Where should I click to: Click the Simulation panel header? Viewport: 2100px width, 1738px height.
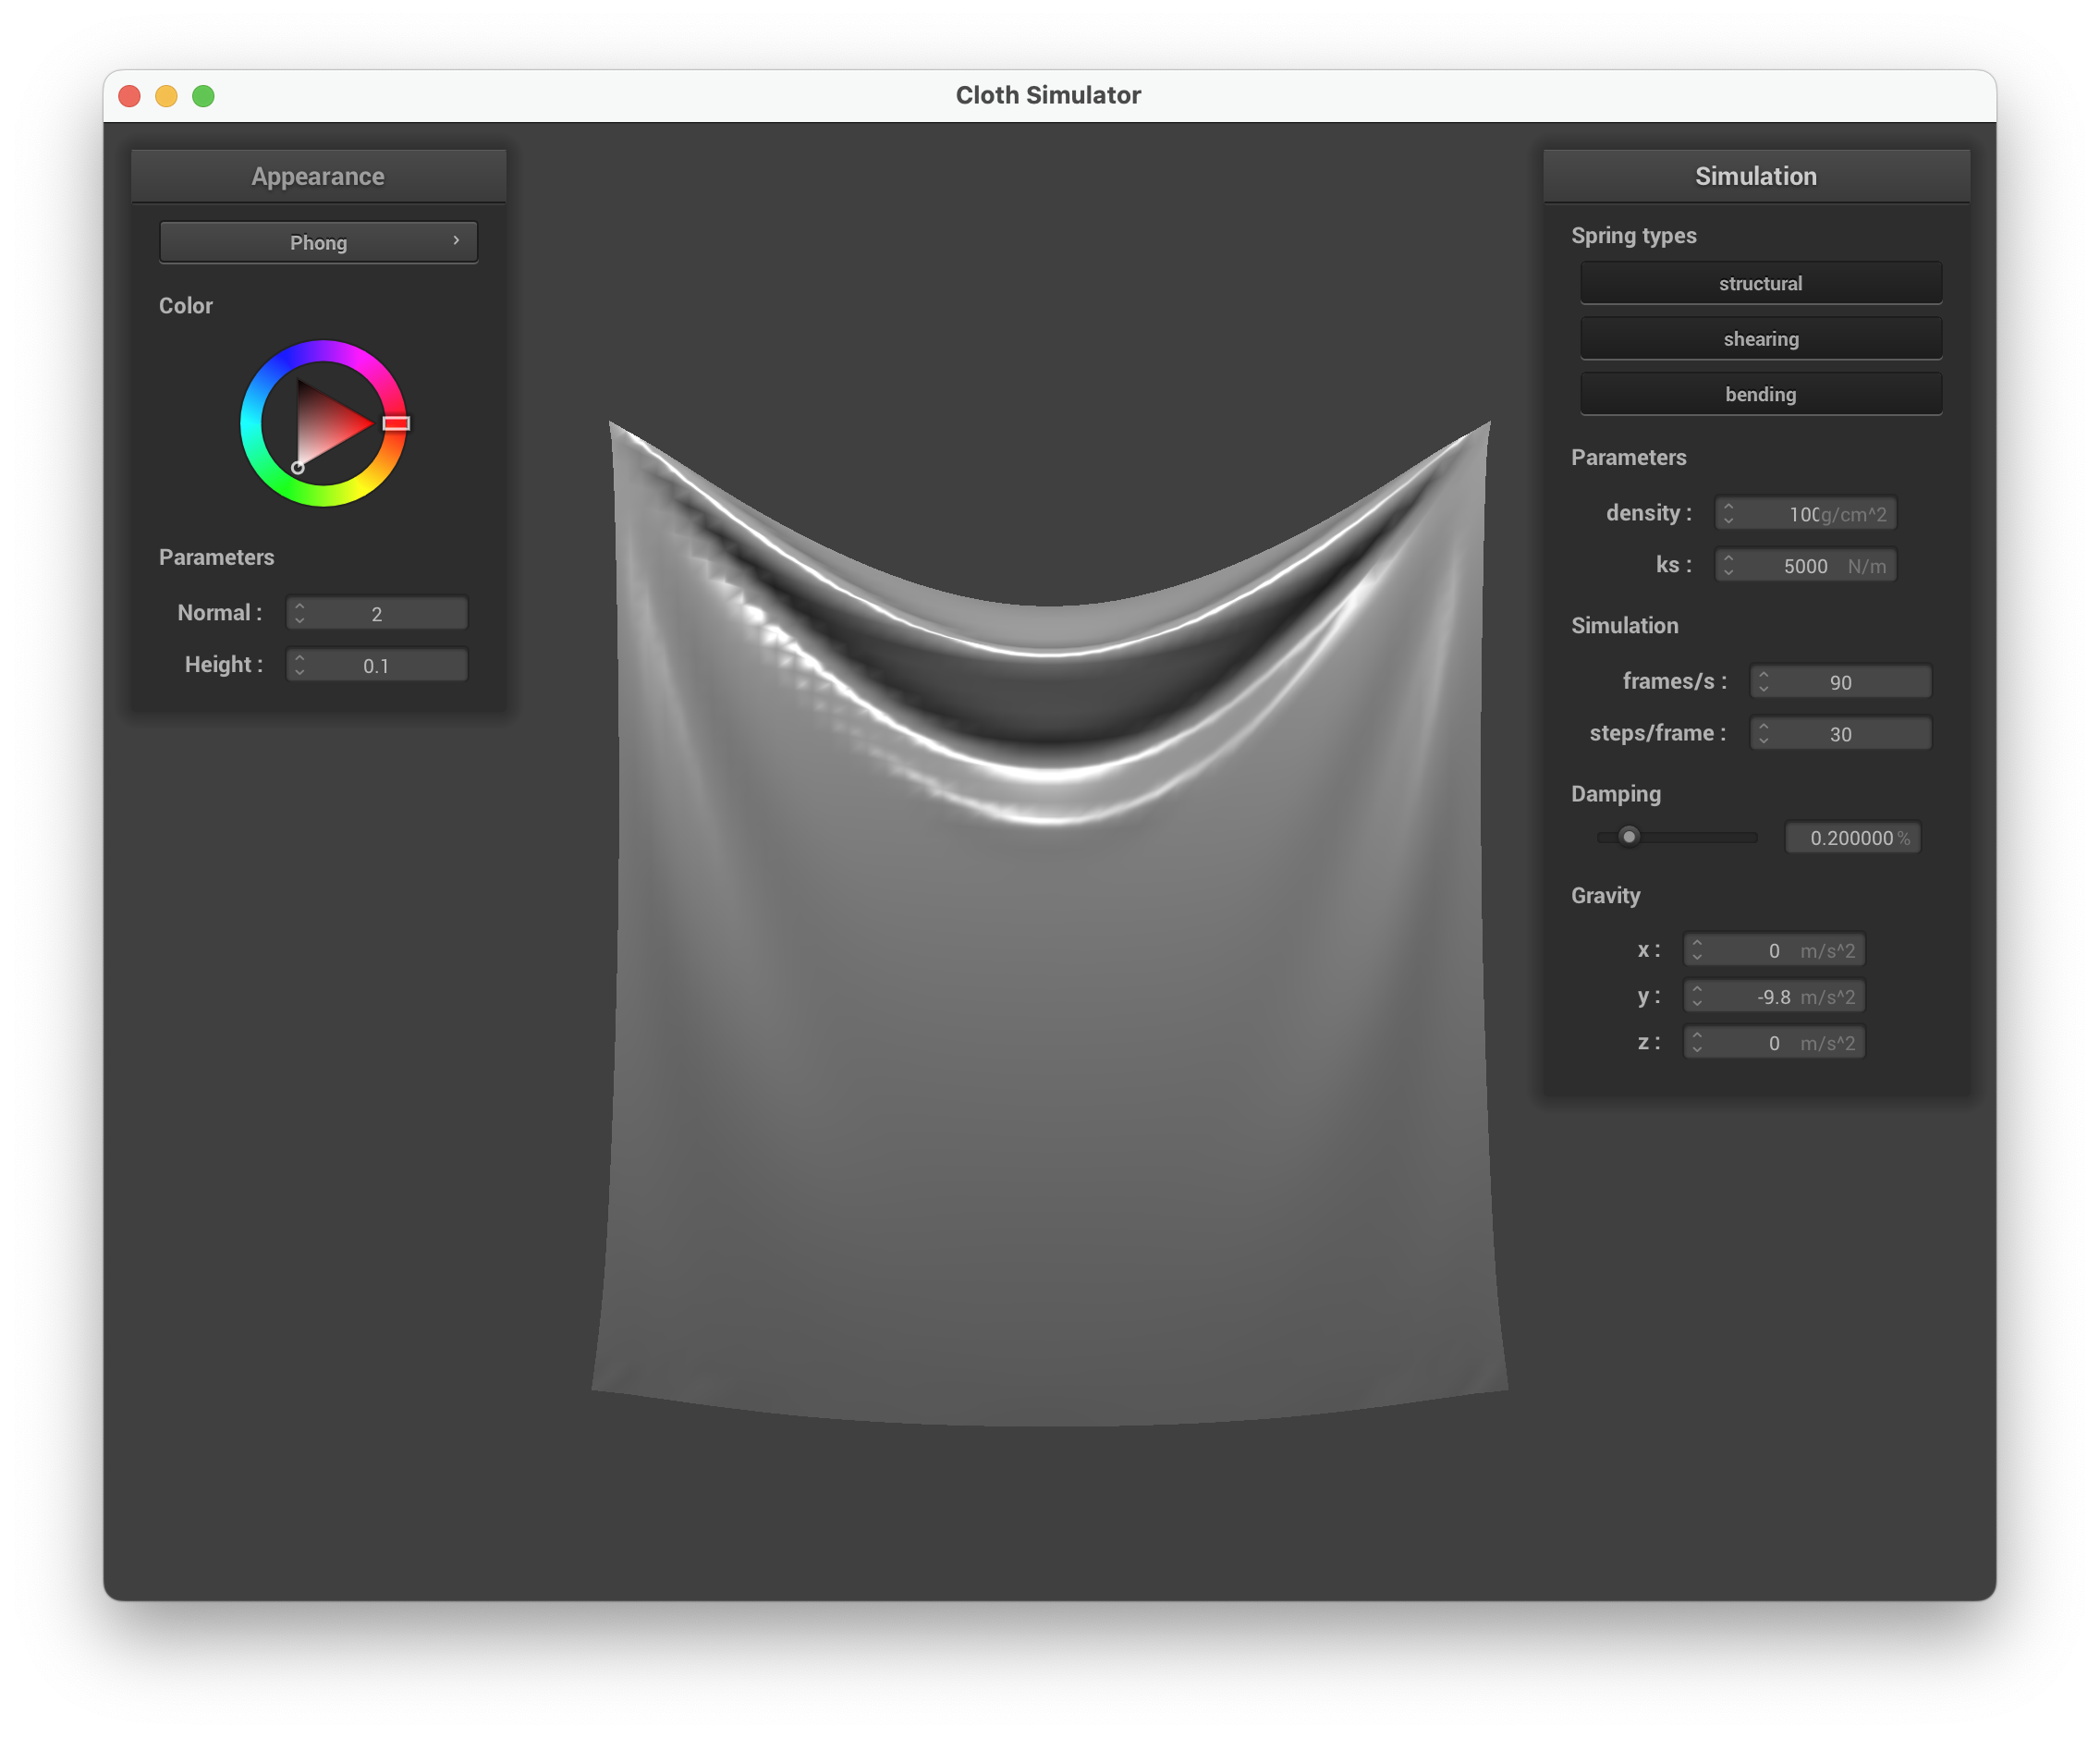[x=1755, y=176]
